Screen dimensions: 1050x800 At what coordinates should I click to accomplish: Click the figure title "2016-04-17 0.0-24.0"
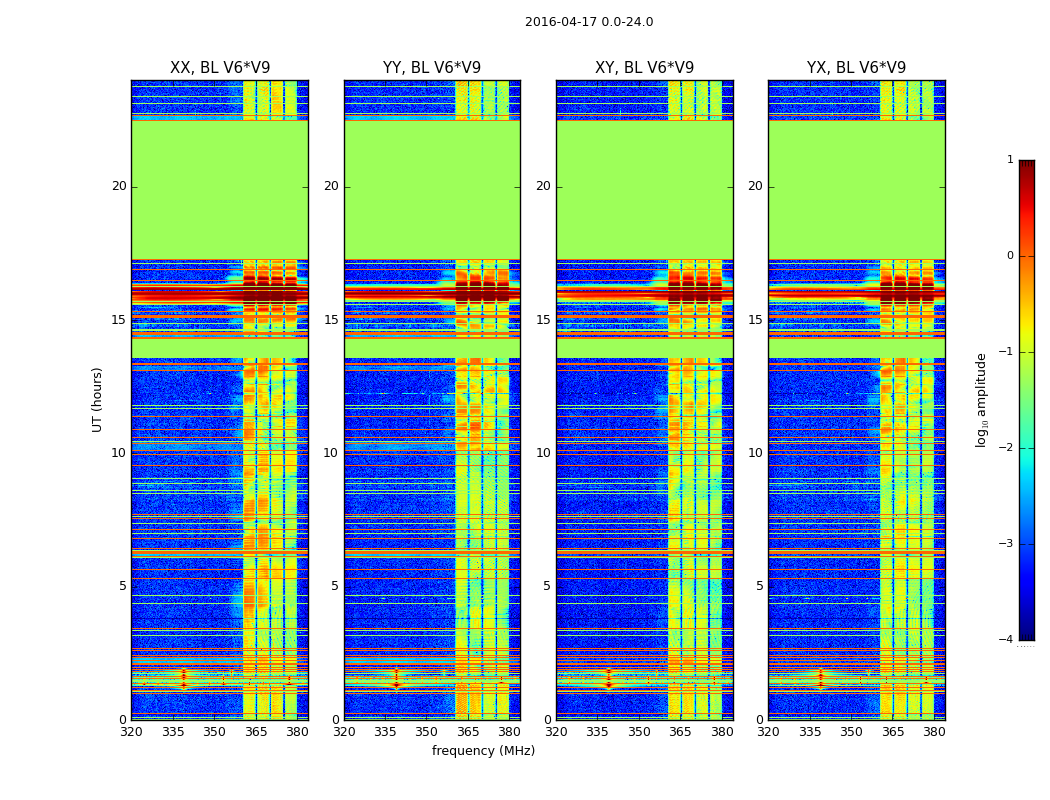tap(588, 22)
